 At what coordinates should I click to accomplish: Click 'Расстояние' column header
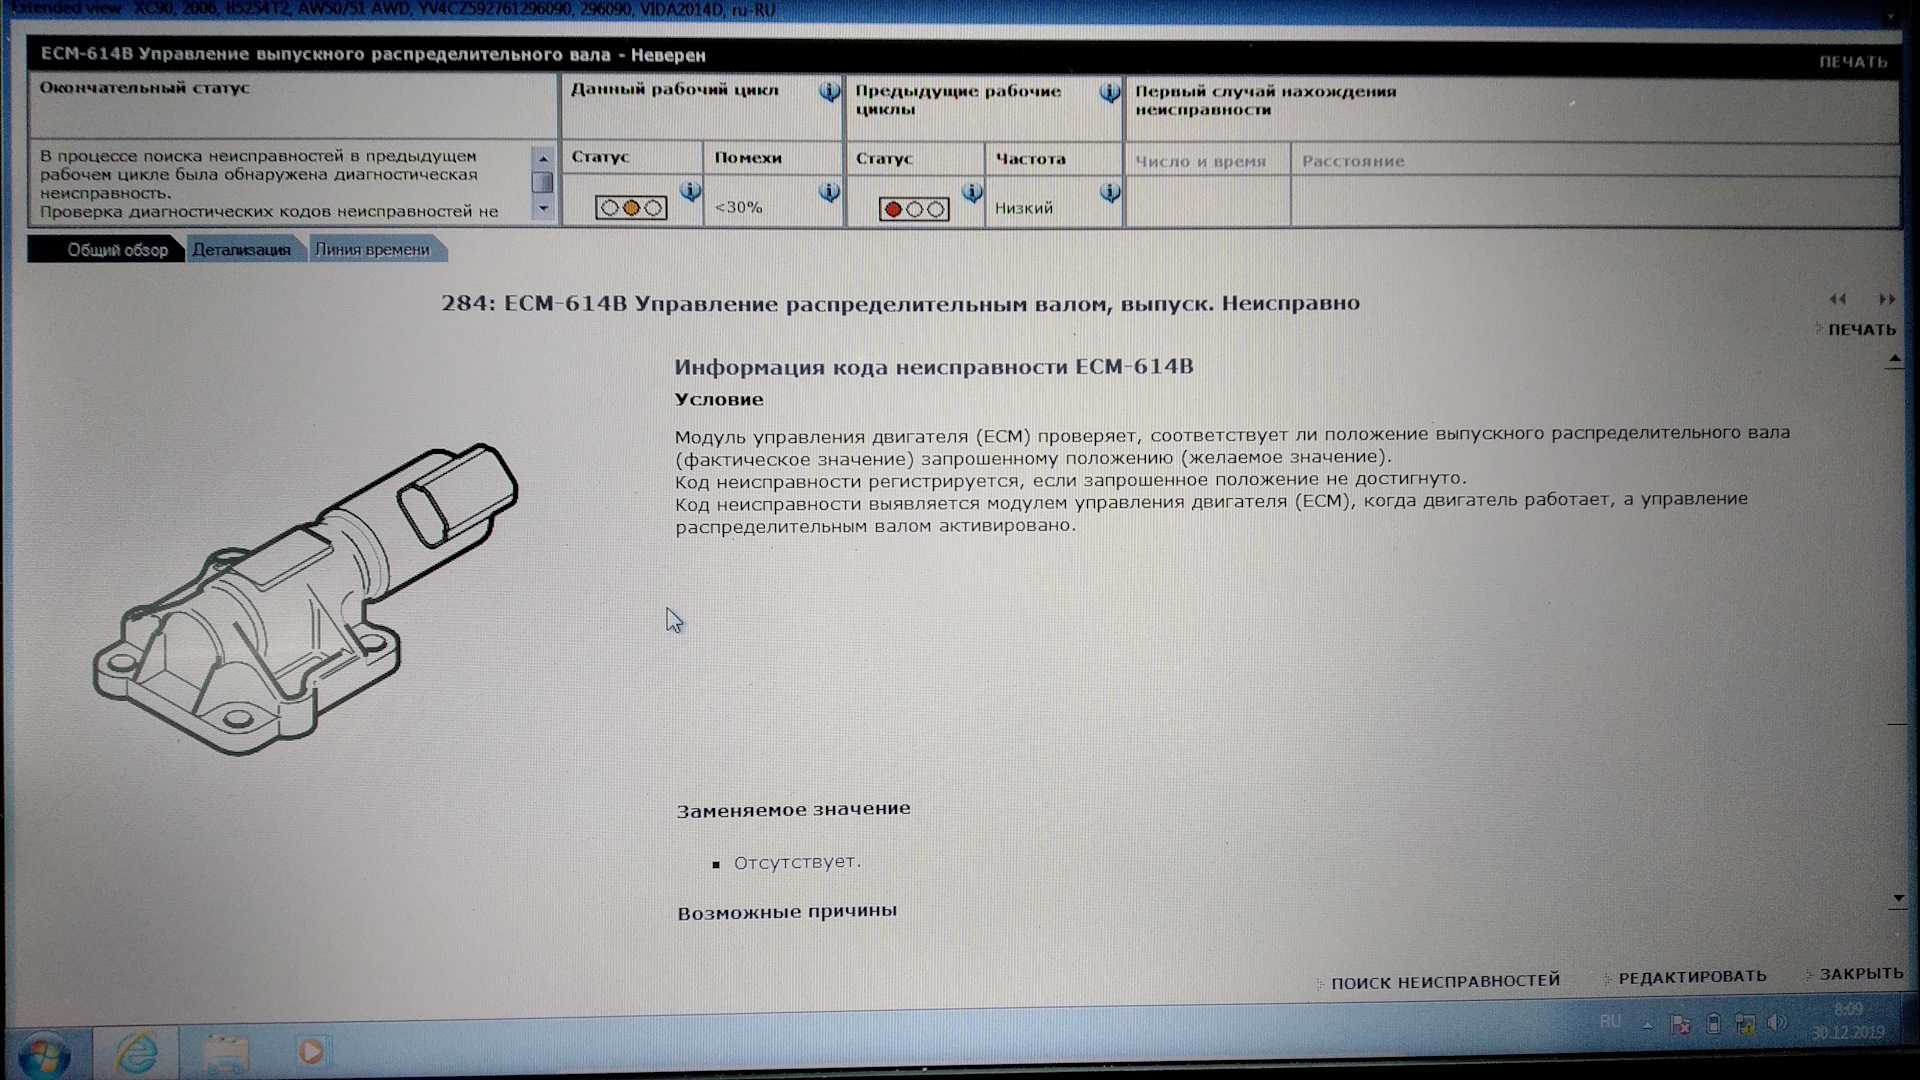coord(1353,161)
